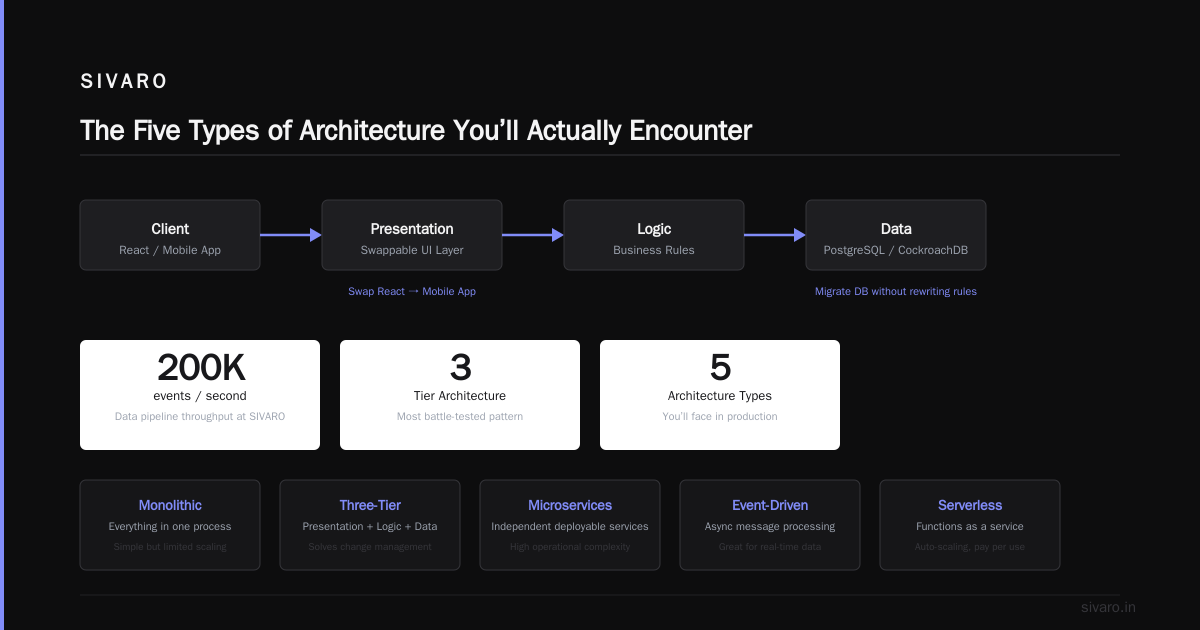Click the '5' Architecture Types stat number

click(x=720, y=367)
